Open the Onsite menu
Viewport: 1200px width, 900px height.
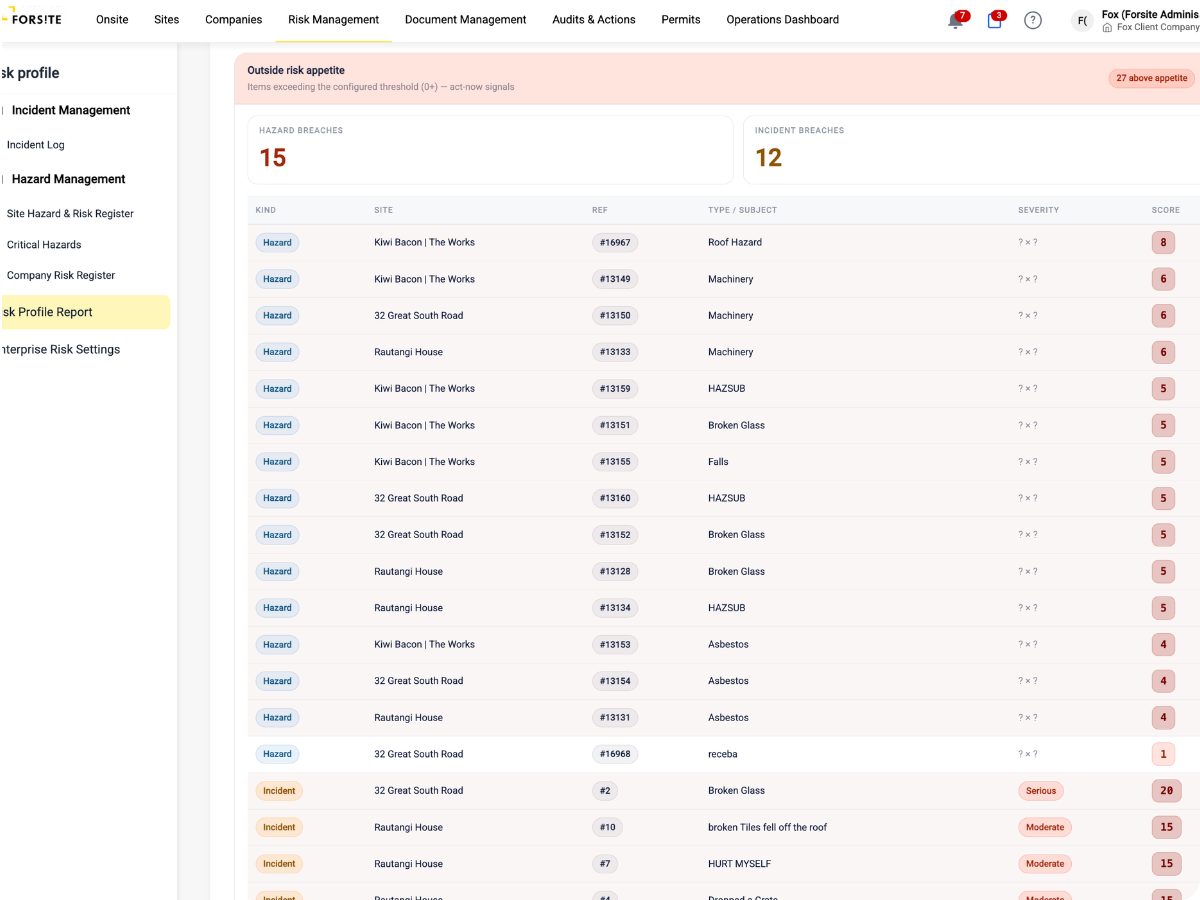click(x=112, y=19)
